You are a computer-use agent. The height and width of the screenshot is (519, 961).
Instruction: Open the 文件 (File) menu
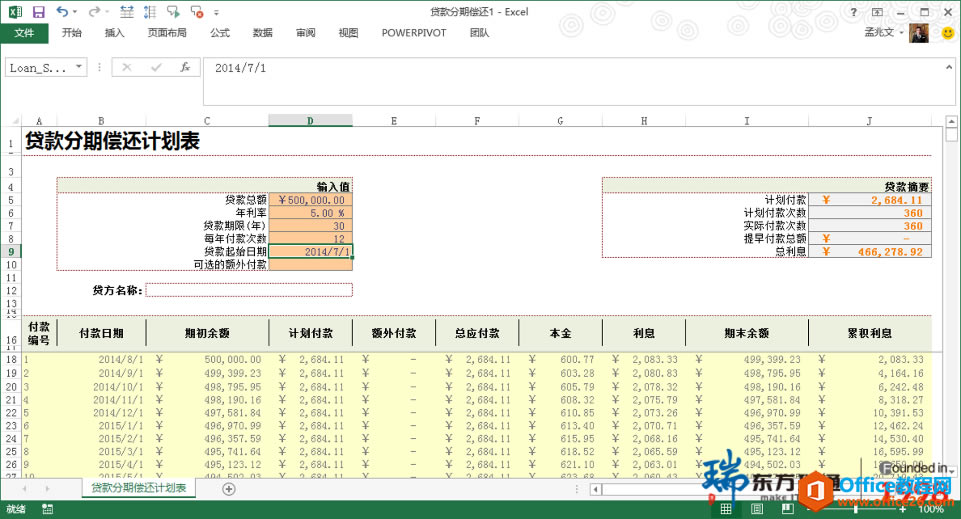pyautogui.click(x=24, y=33)
